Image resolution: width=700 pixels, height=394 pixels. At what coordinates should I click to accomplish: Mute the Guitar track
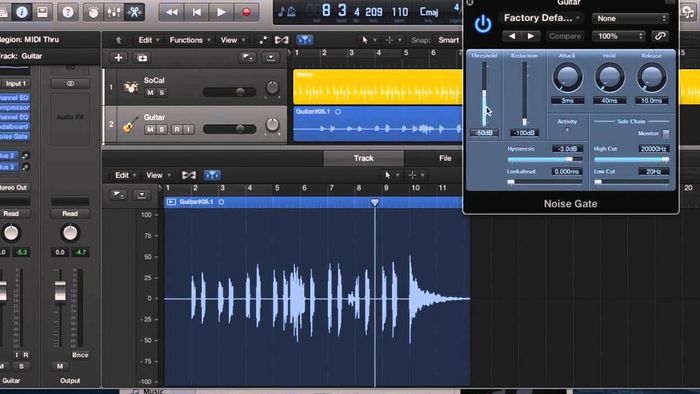pos(150,129)
